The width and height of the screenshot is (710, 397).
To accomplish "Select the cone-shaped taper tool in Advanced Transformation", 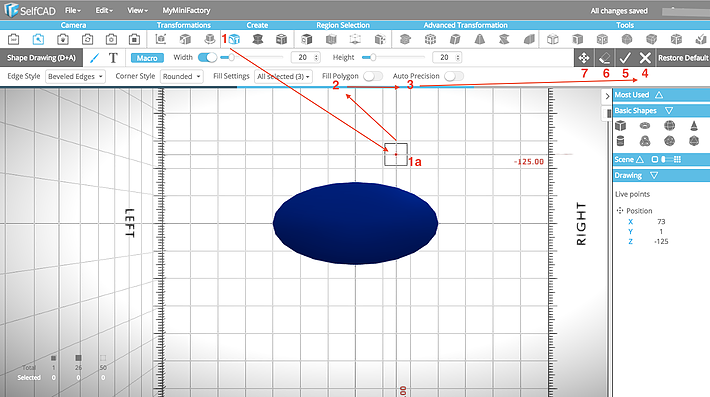I will pos(480,39).
